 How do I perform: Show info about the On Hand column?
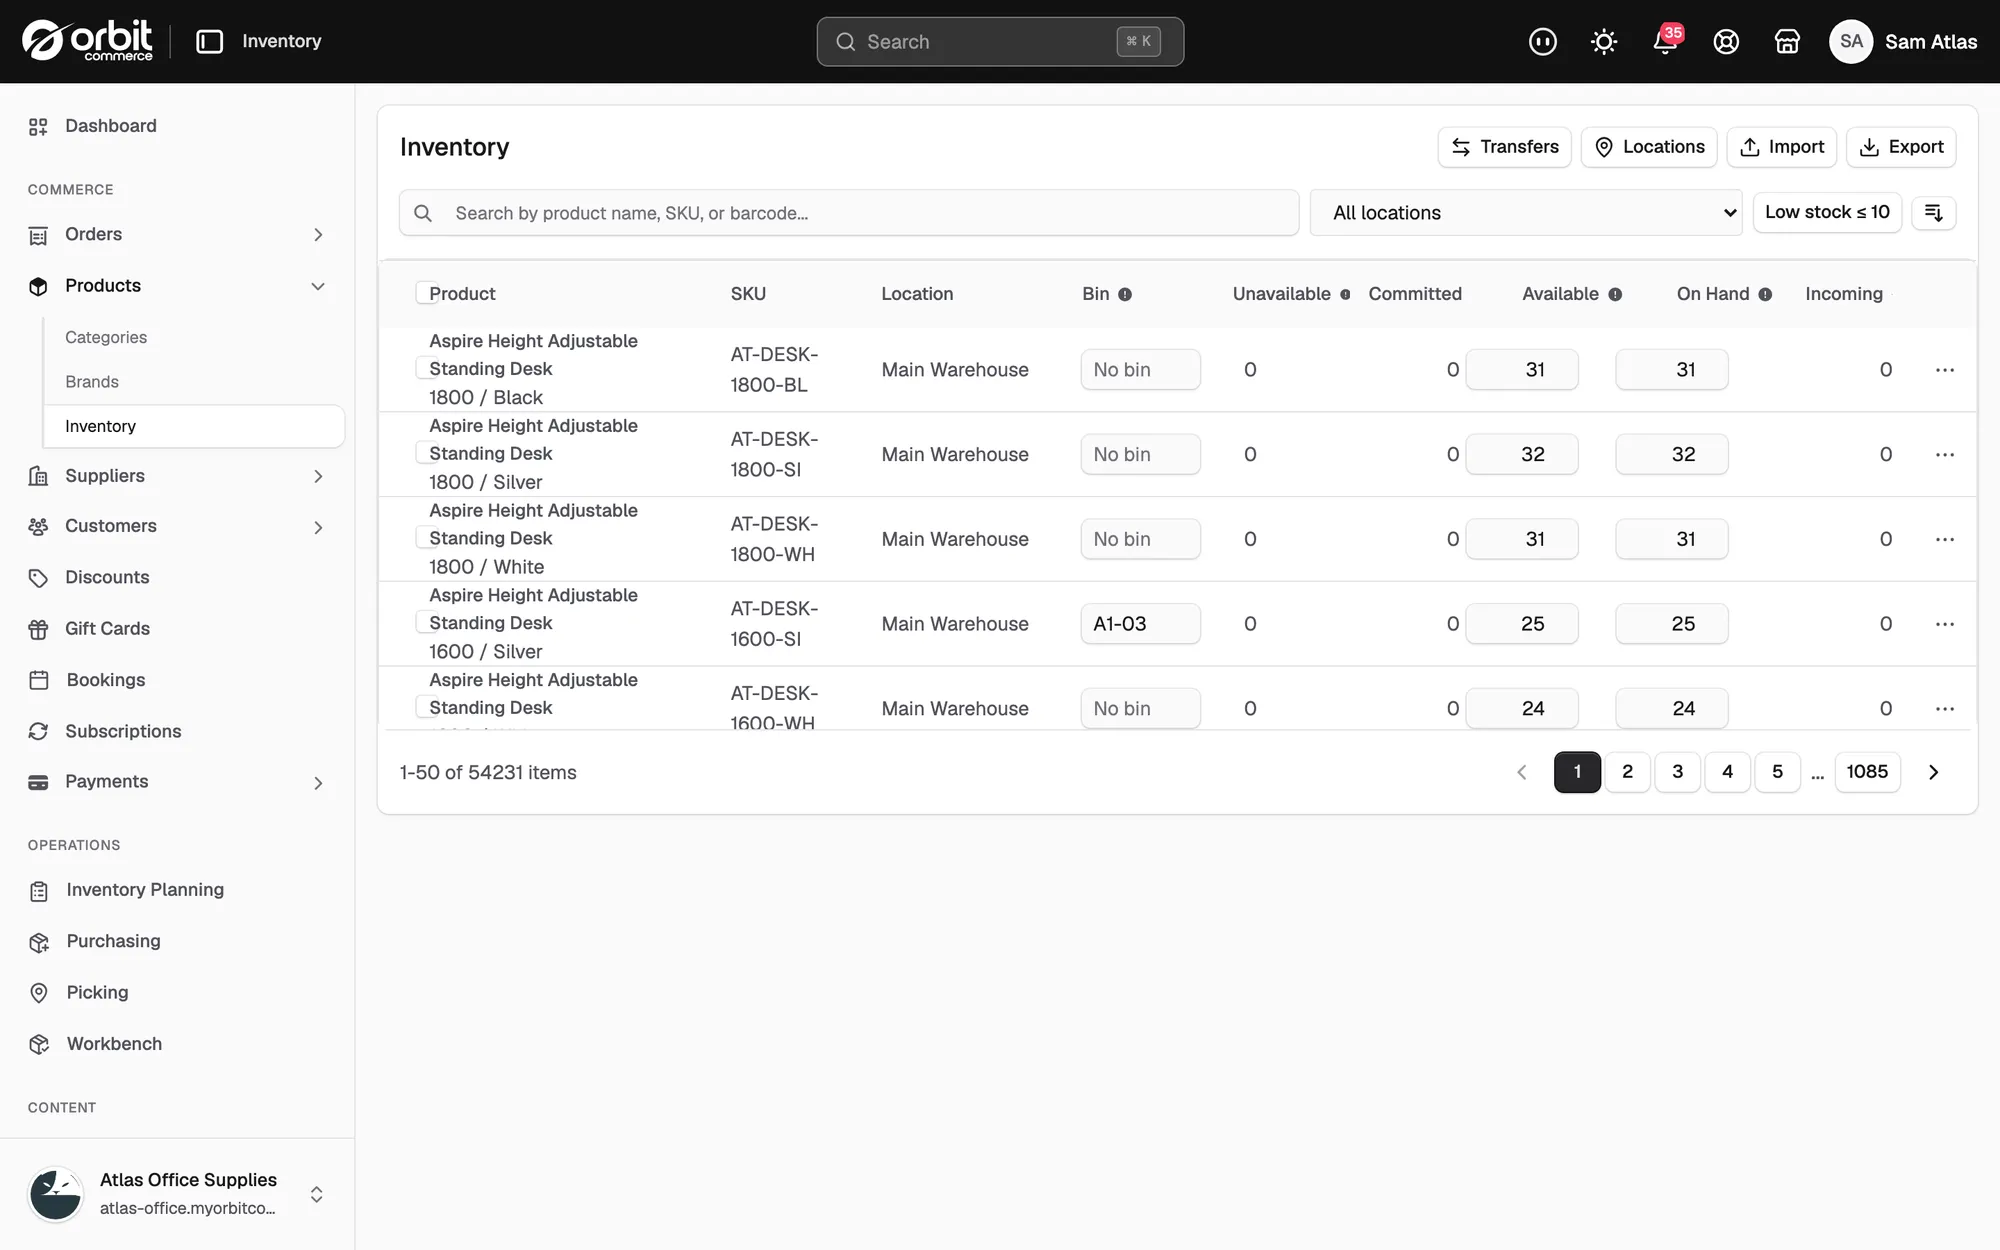(x=1765, y=294)
